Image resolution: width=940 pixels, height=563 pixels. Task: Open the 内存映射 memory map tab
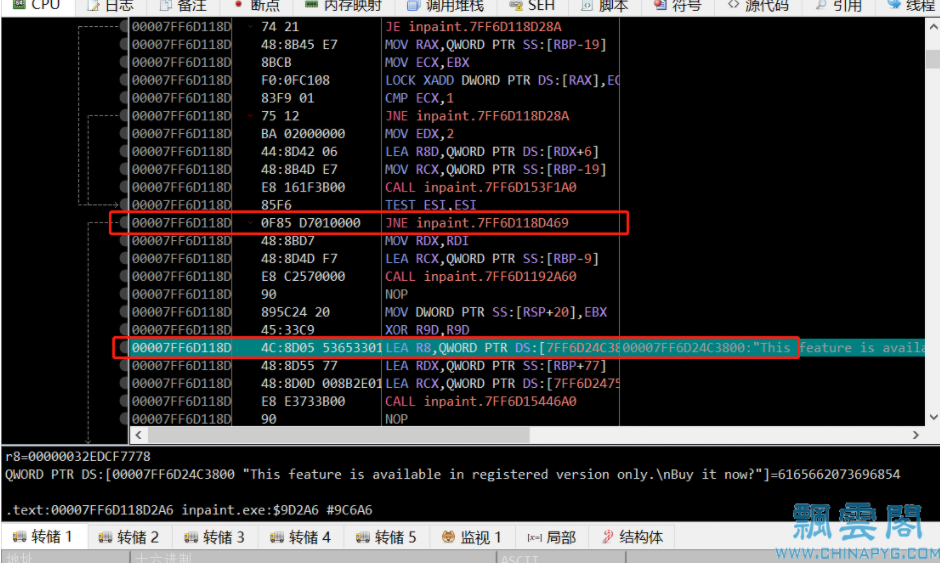(344, 5)
